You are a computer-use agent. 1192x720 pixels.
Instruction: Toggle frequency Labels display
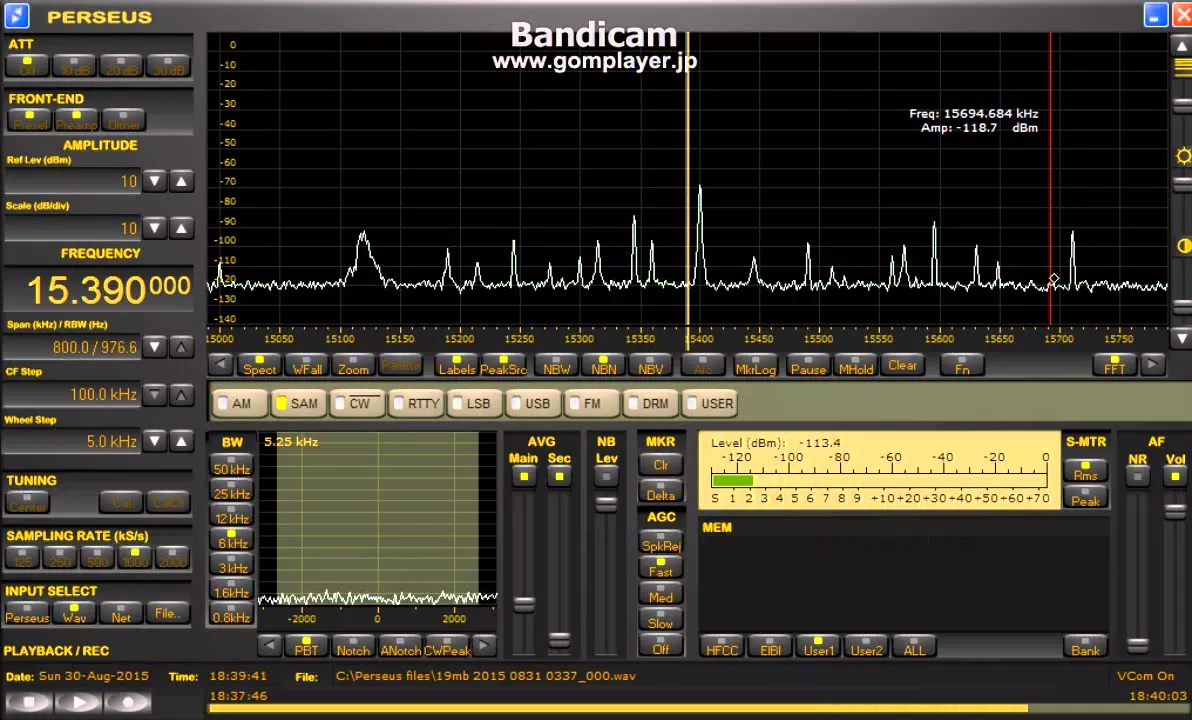(456, 366)
